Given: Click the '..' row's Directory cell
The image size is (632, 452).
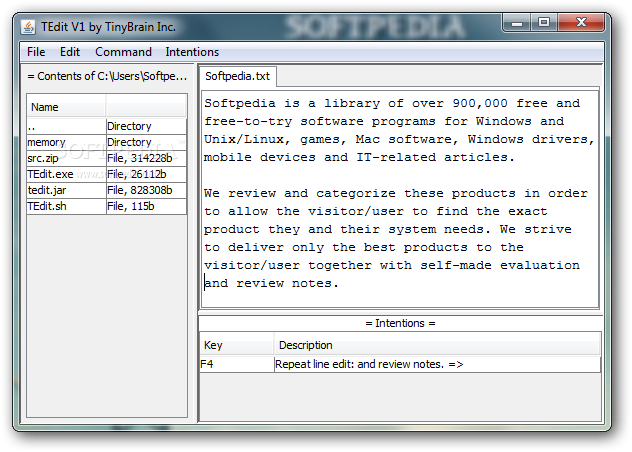Looking at the screenshot, I should coord(146,126).
